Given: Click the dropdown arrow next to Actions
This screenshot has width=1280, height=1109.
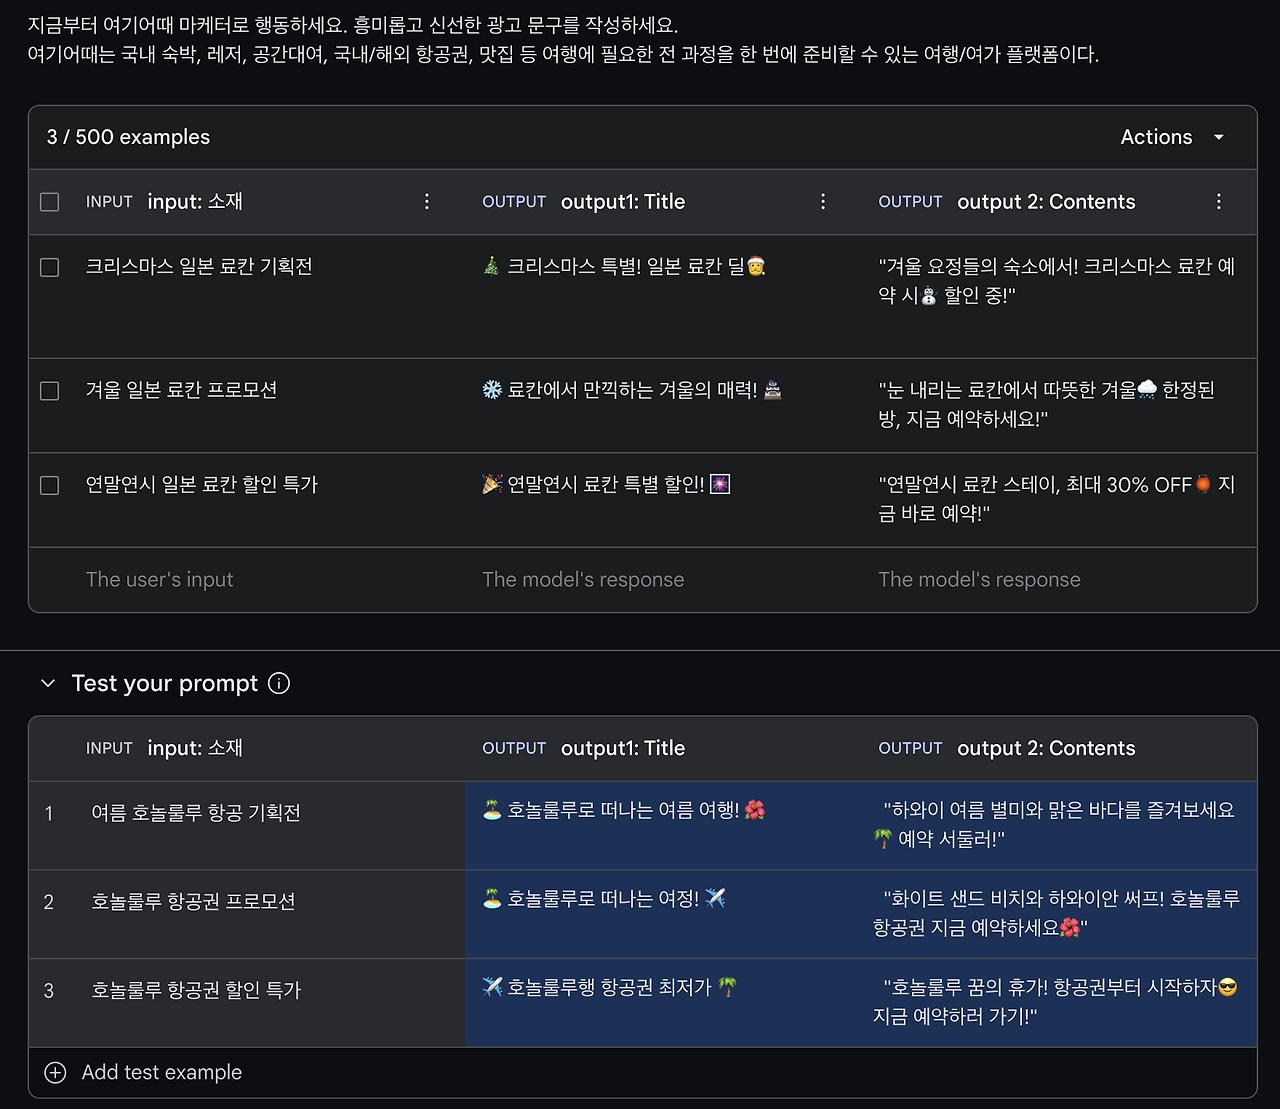Looking at the screenshot, I should tap(1219, 137).
